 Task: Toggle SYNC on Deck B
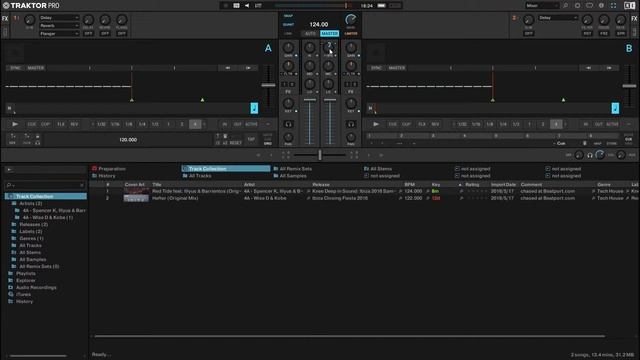[x=376, y=68]
